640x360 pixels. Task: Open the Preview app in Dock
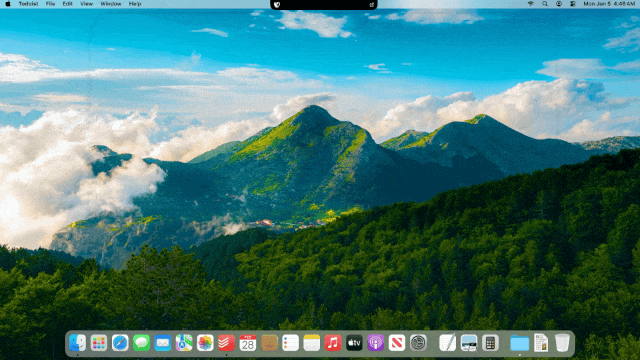click(469, 343)
